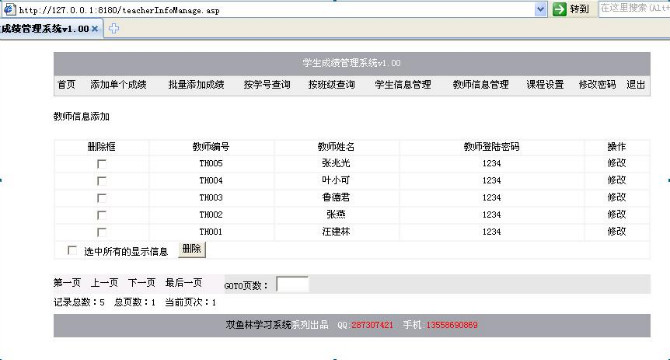Tick the delete checkbox for TH002
Image resolution: width=670 pixels, height=360 pixels.
101,215
